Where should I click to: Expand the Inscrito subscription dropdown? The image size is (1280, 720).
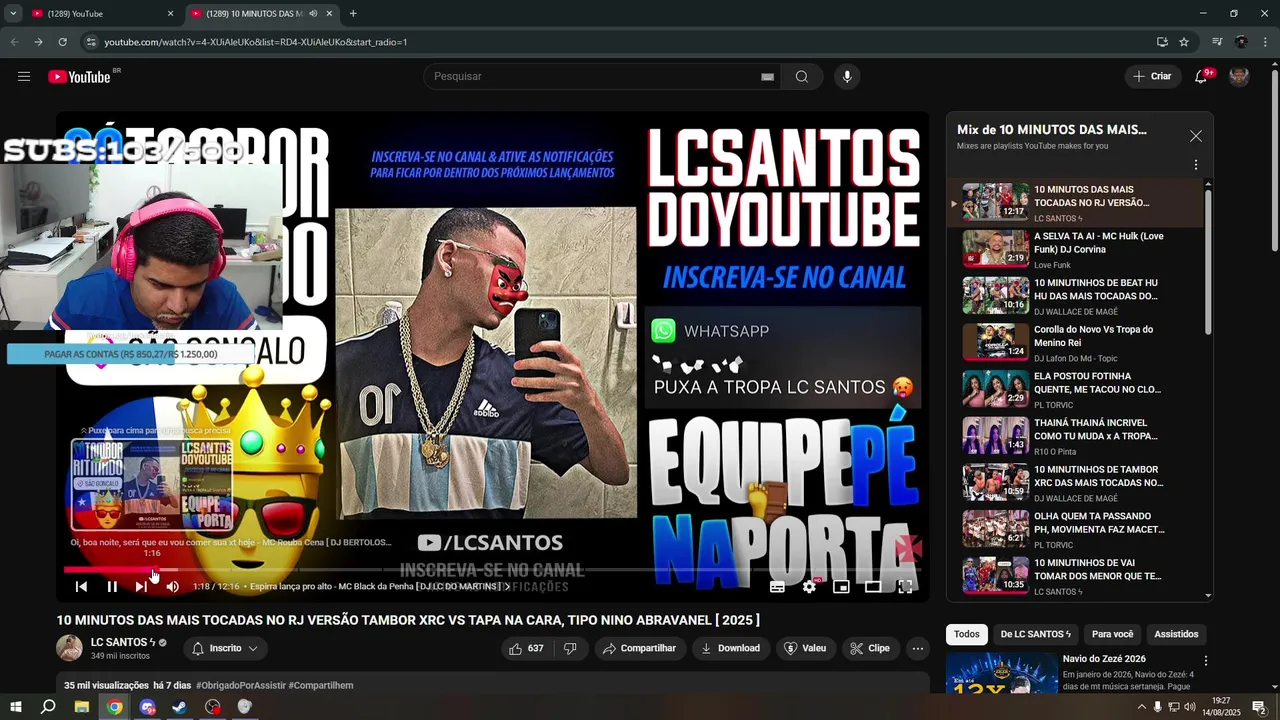tap(225, 648)
